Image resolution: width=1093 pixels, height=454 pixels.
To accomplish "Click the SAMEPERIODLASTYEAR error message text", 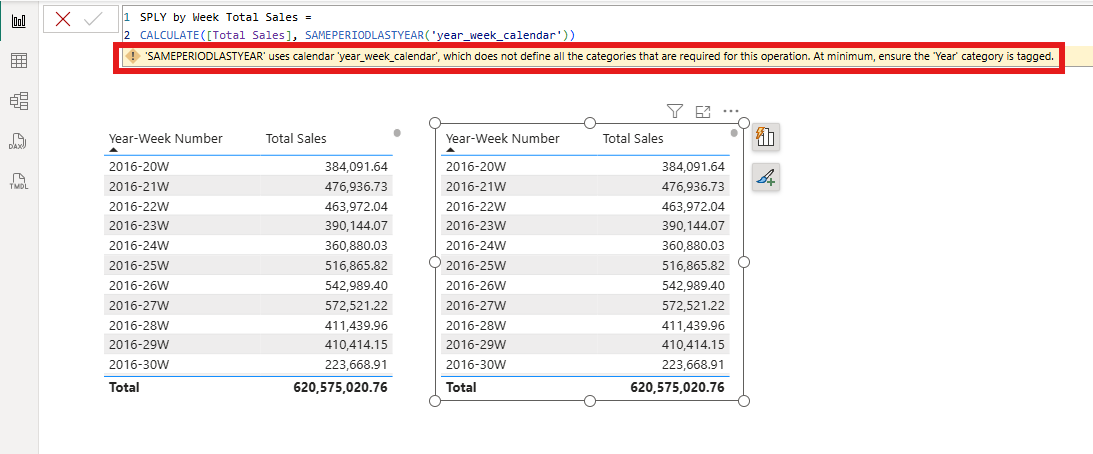I will point(599,56).
